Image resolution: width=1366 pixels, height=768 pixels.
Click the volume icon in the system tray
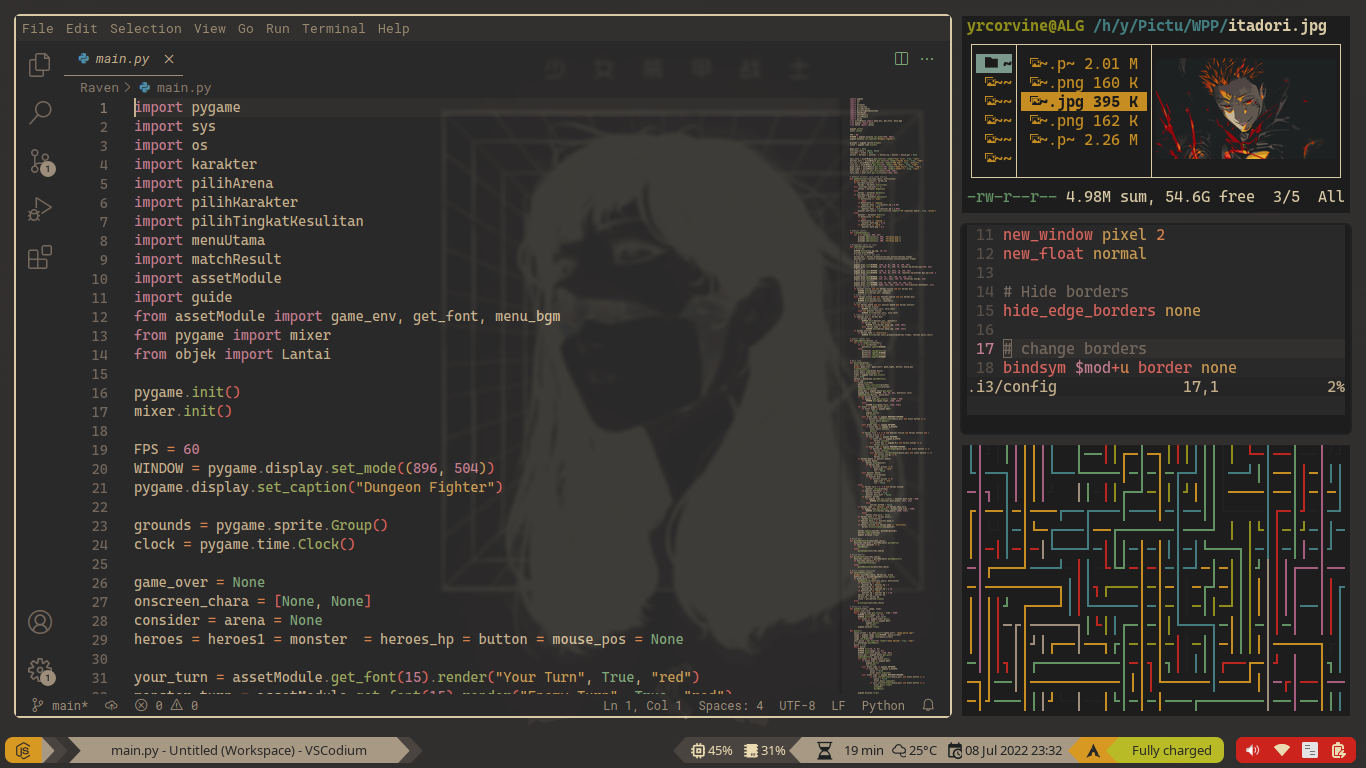(x=1255, y=750)
